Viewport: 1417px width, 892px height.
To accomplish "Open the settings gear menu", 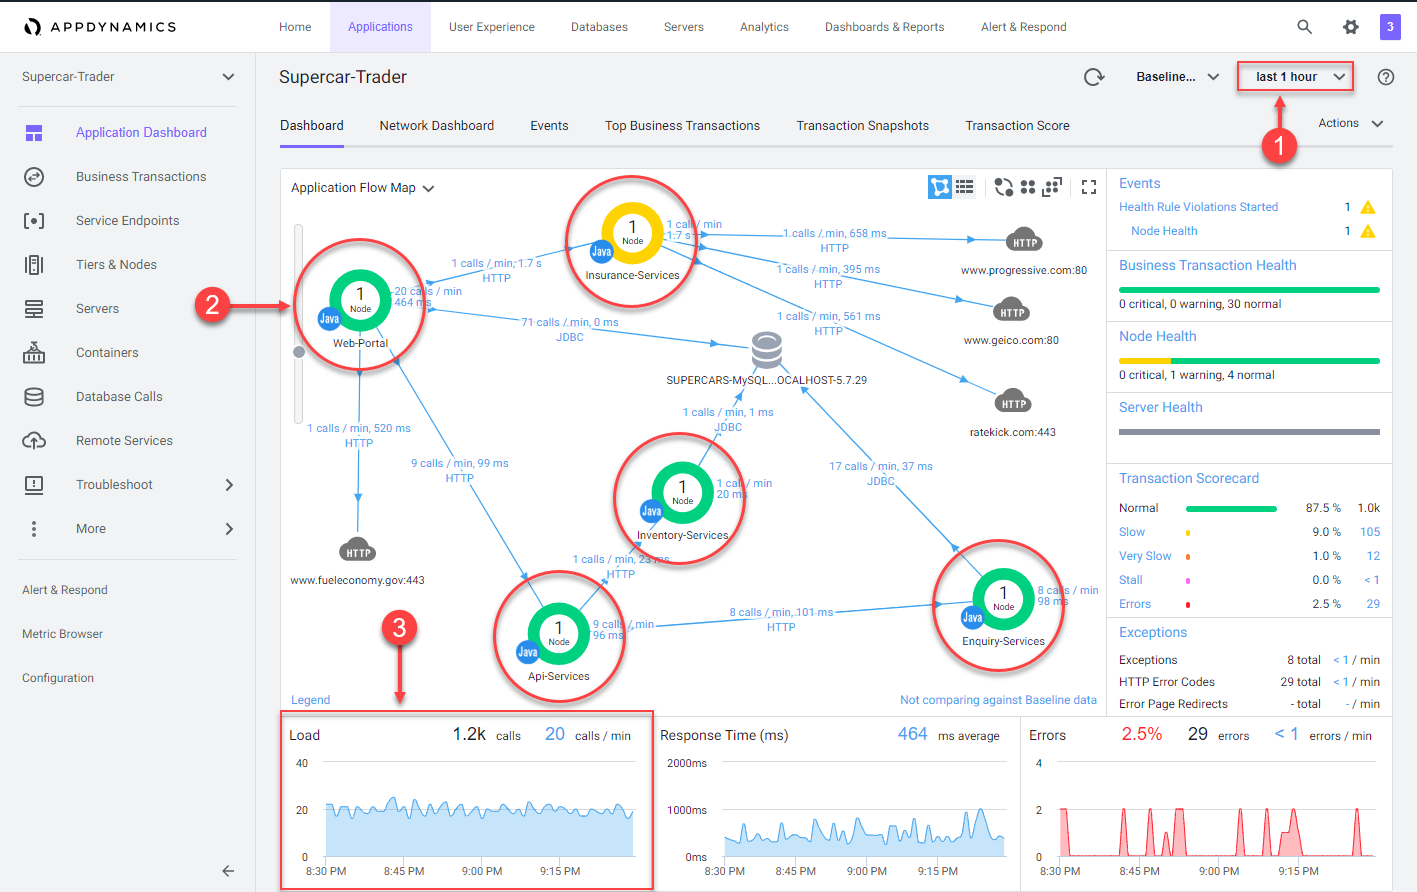I will [1351, 27].
